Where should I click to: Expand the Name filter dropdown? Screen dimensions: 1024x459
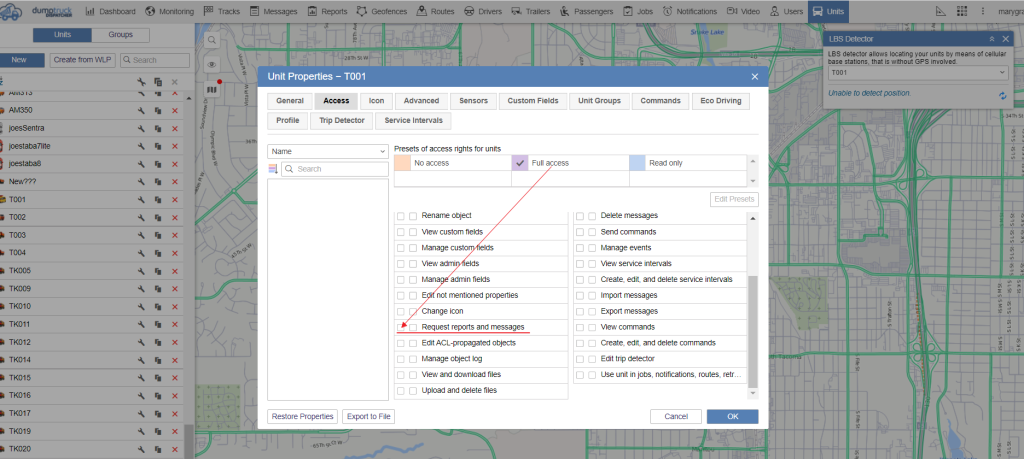point(327,151)
